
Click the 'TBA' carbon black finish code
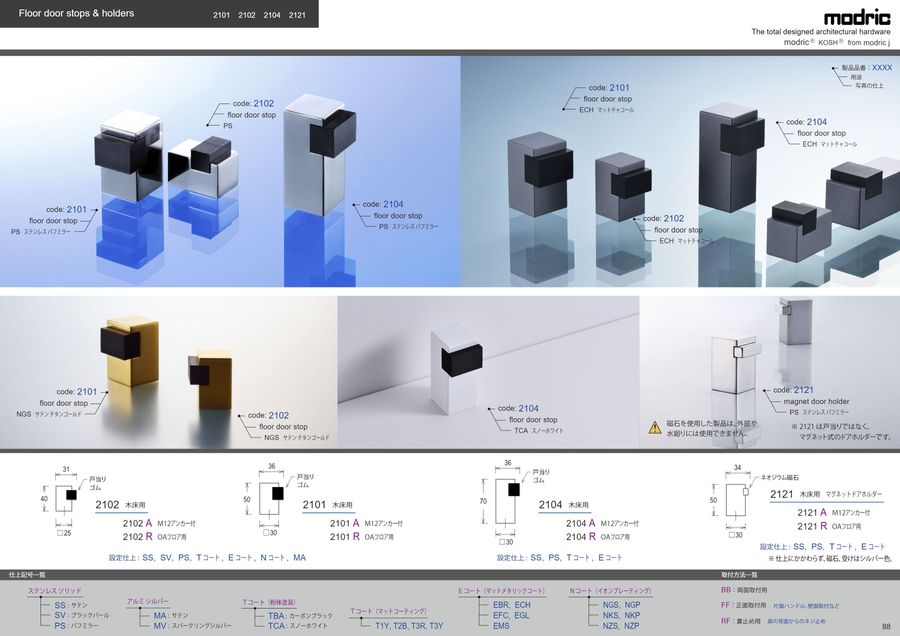tap(300, 615)
